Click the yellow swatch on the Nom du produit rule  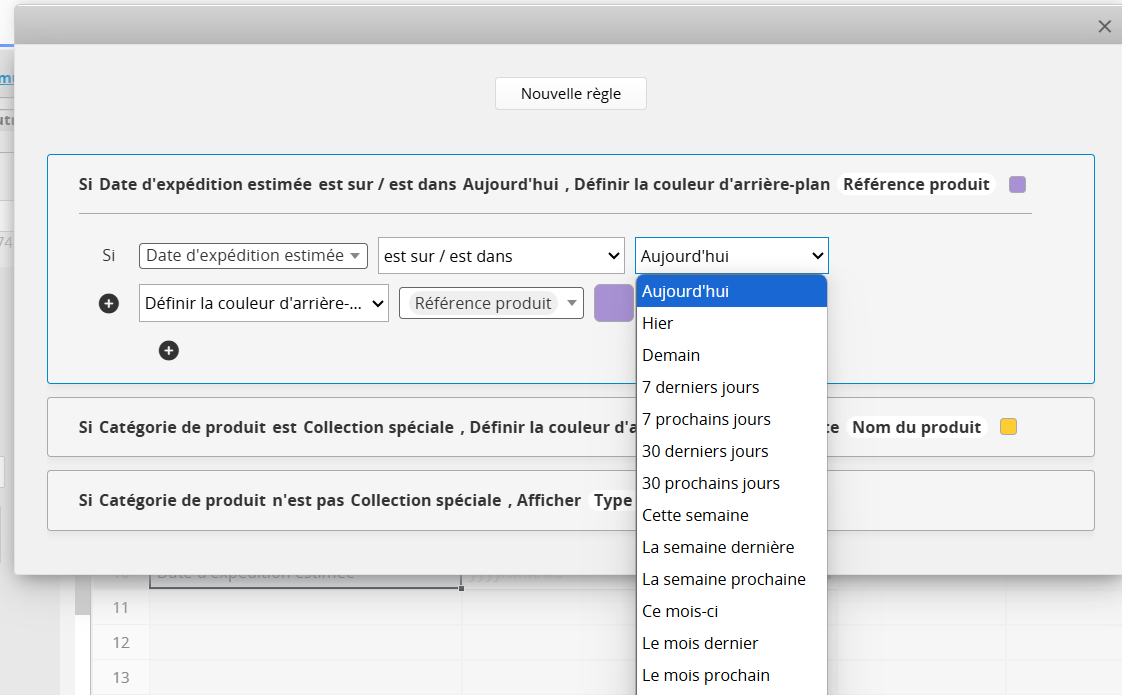1008,427
